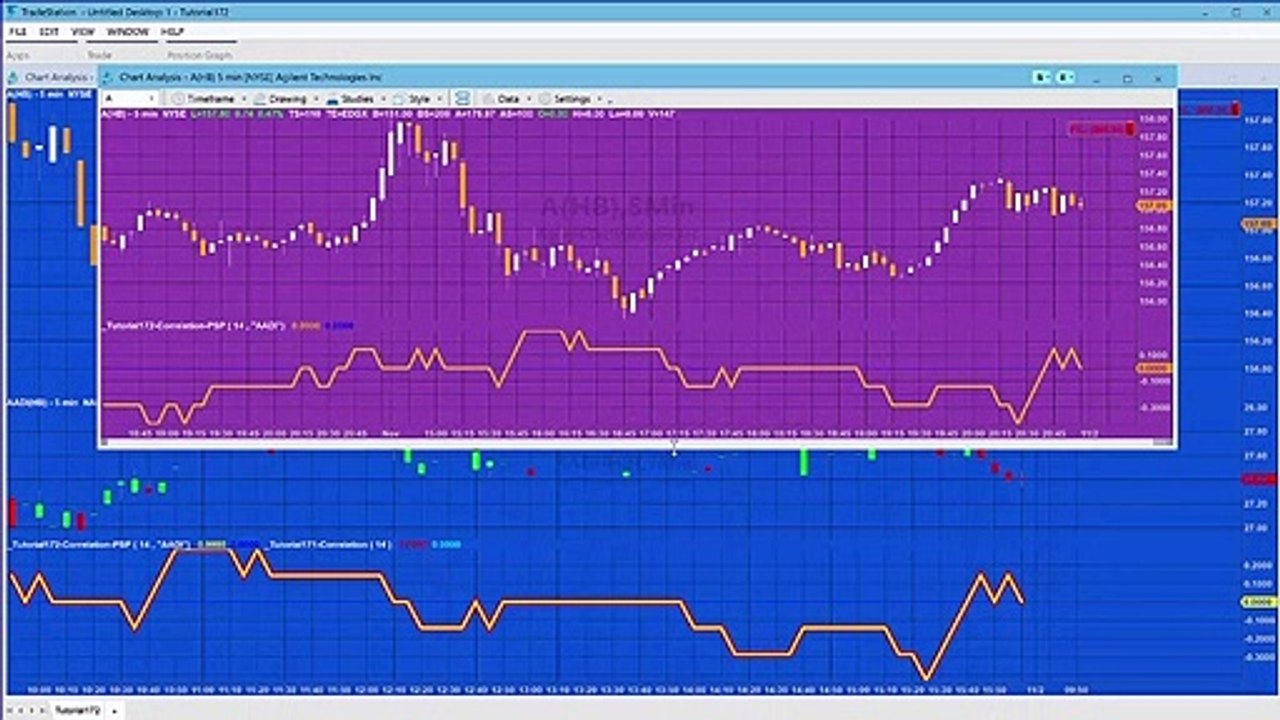Click the Settings toolbar button

coord(571,99)
